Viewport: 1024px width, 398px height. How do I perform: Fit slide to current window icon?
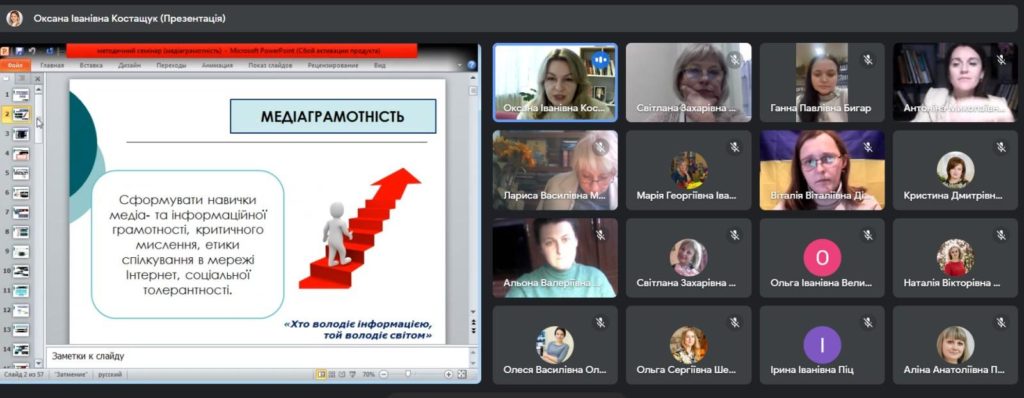[x=462, y=374]
